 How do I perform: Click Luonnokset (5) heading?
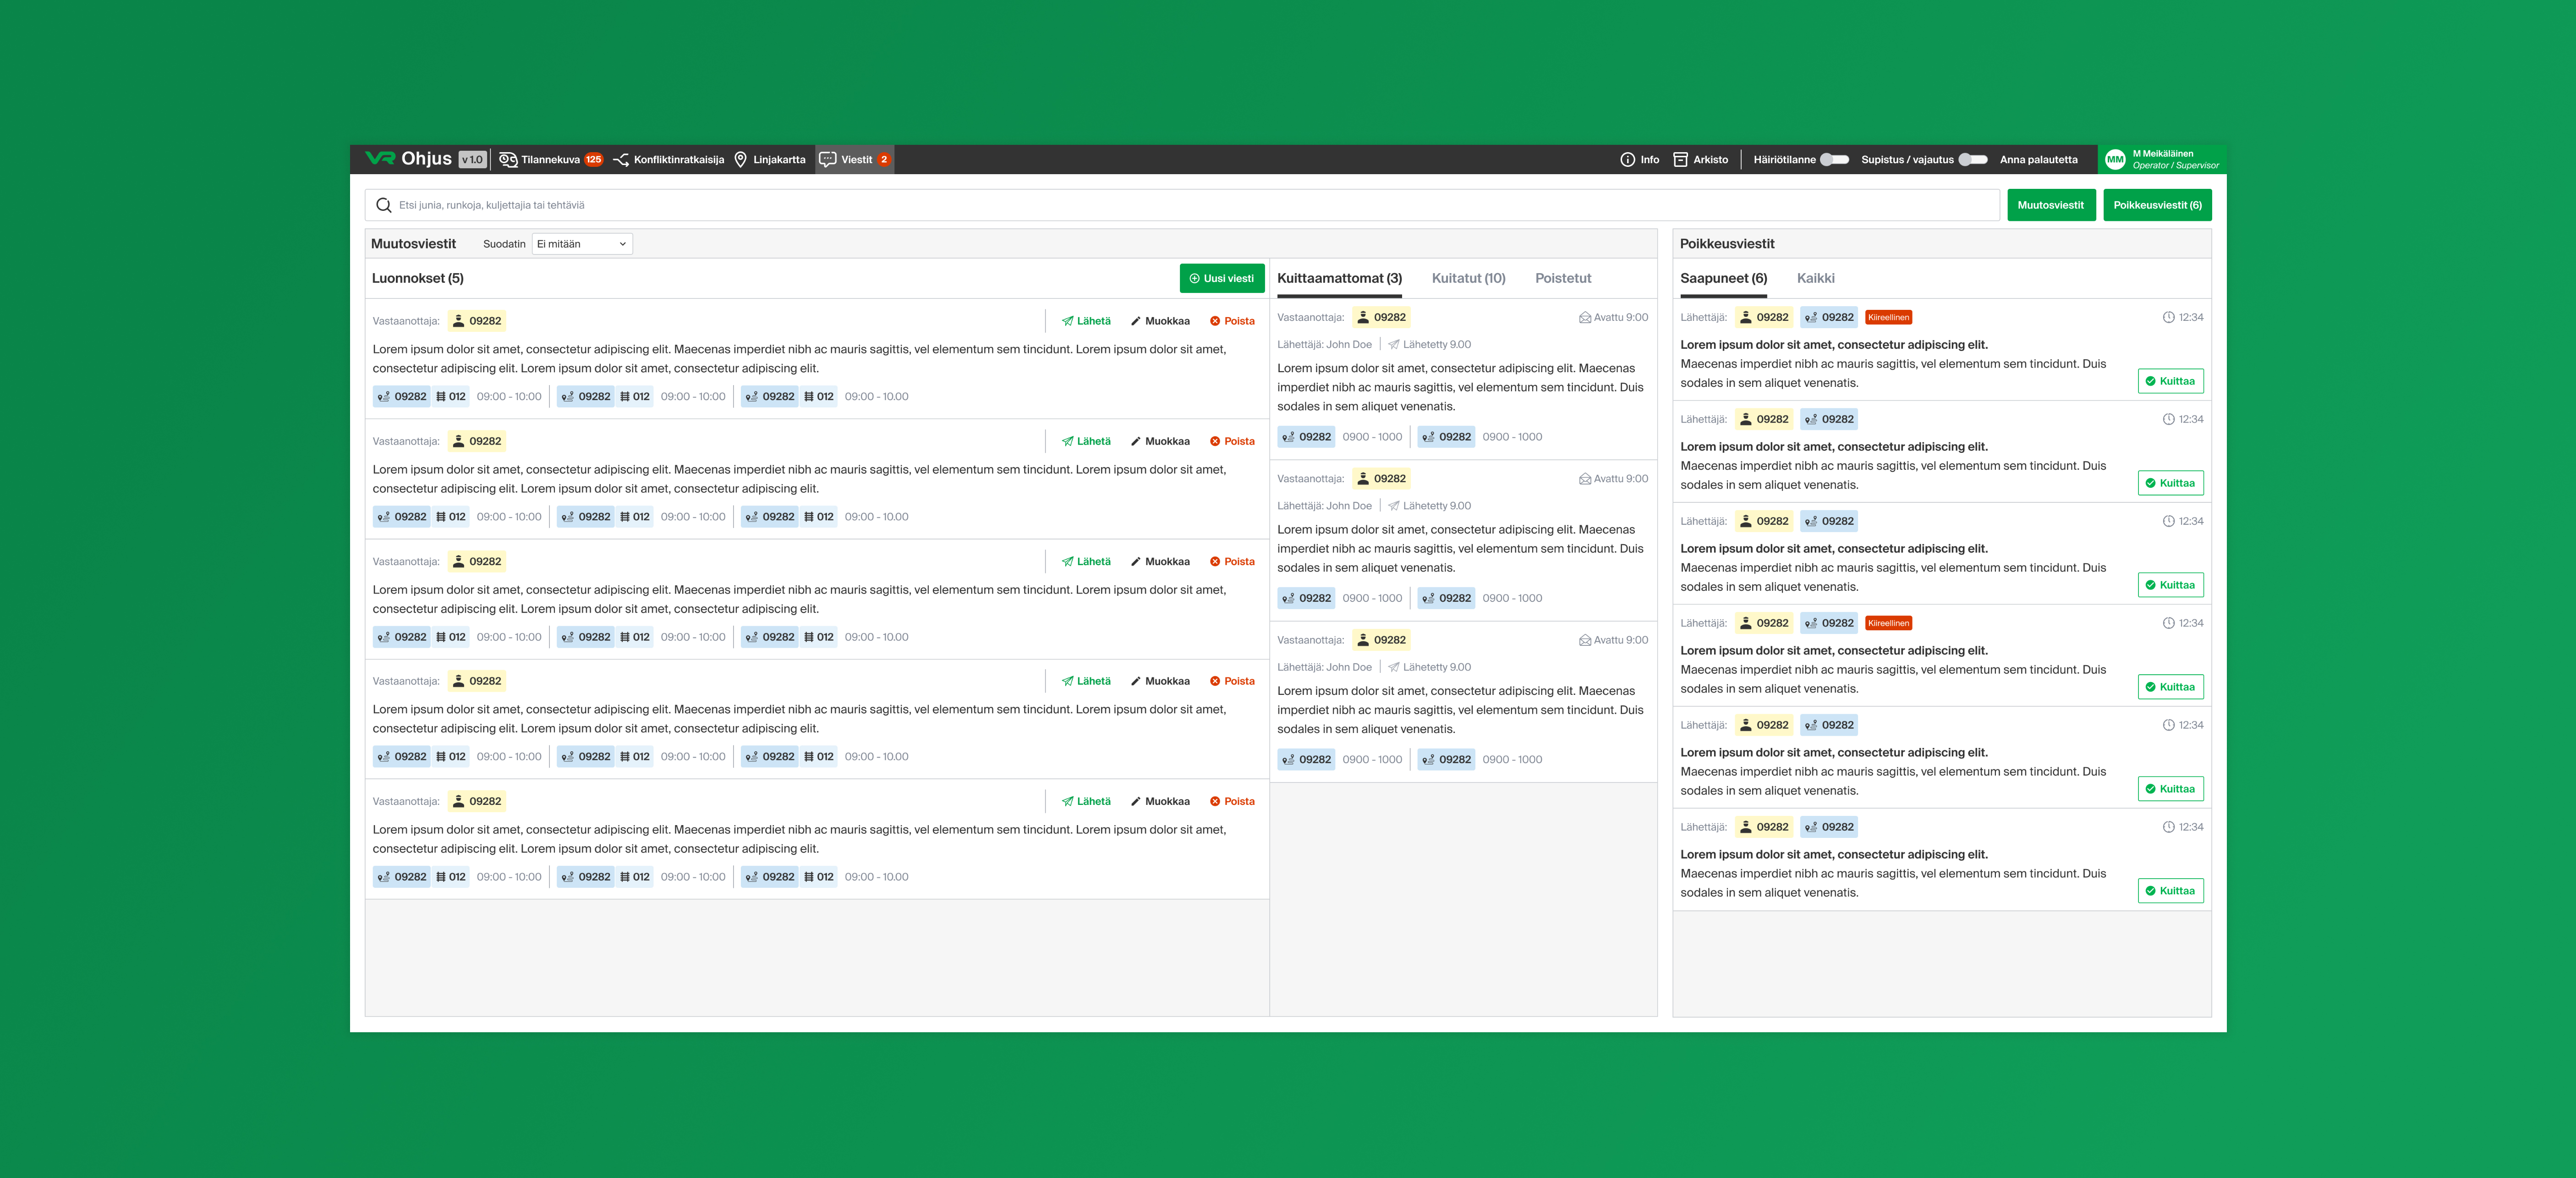418,278
